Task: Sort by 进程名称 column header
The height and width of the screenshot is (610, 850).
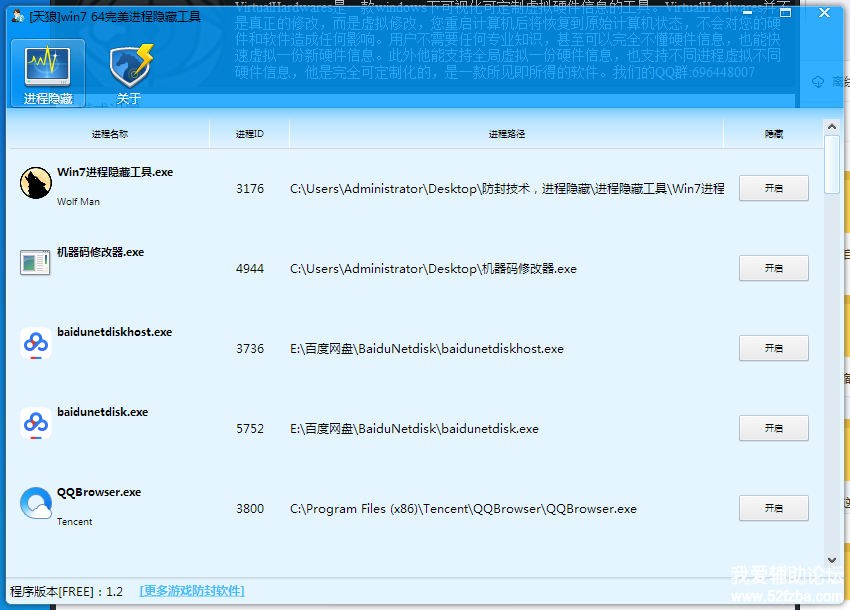Action: coord(110,134)
